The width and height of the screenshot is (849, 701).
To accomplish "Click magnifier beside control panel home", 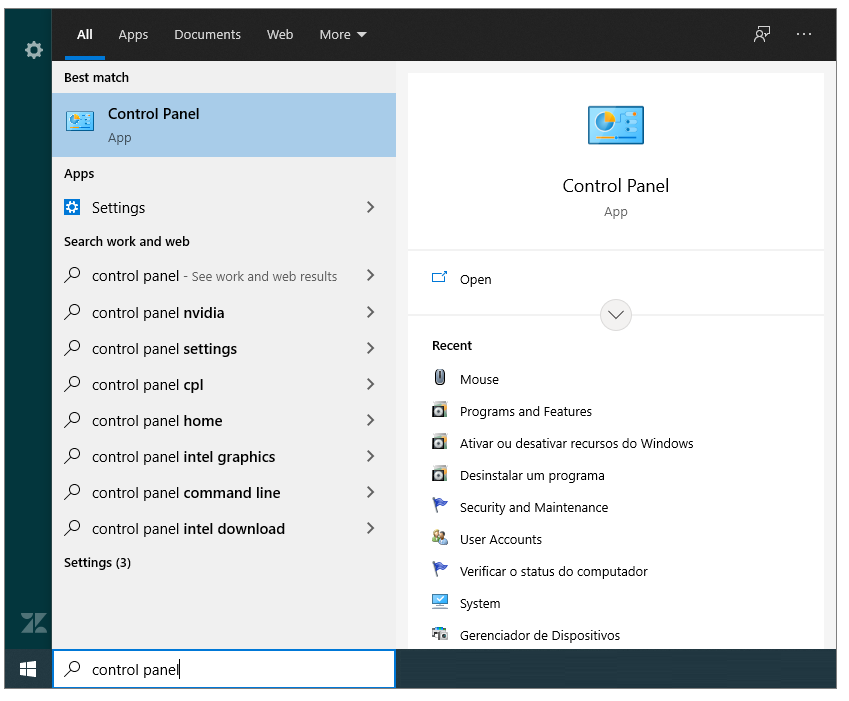I will tap(72, 421).
